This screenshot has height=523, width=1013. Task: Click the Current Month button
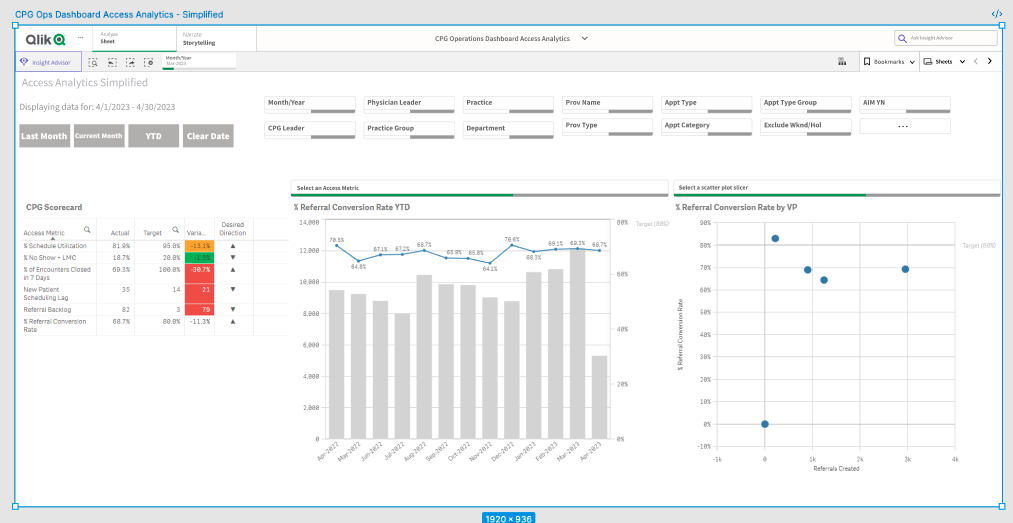point(99,136)
